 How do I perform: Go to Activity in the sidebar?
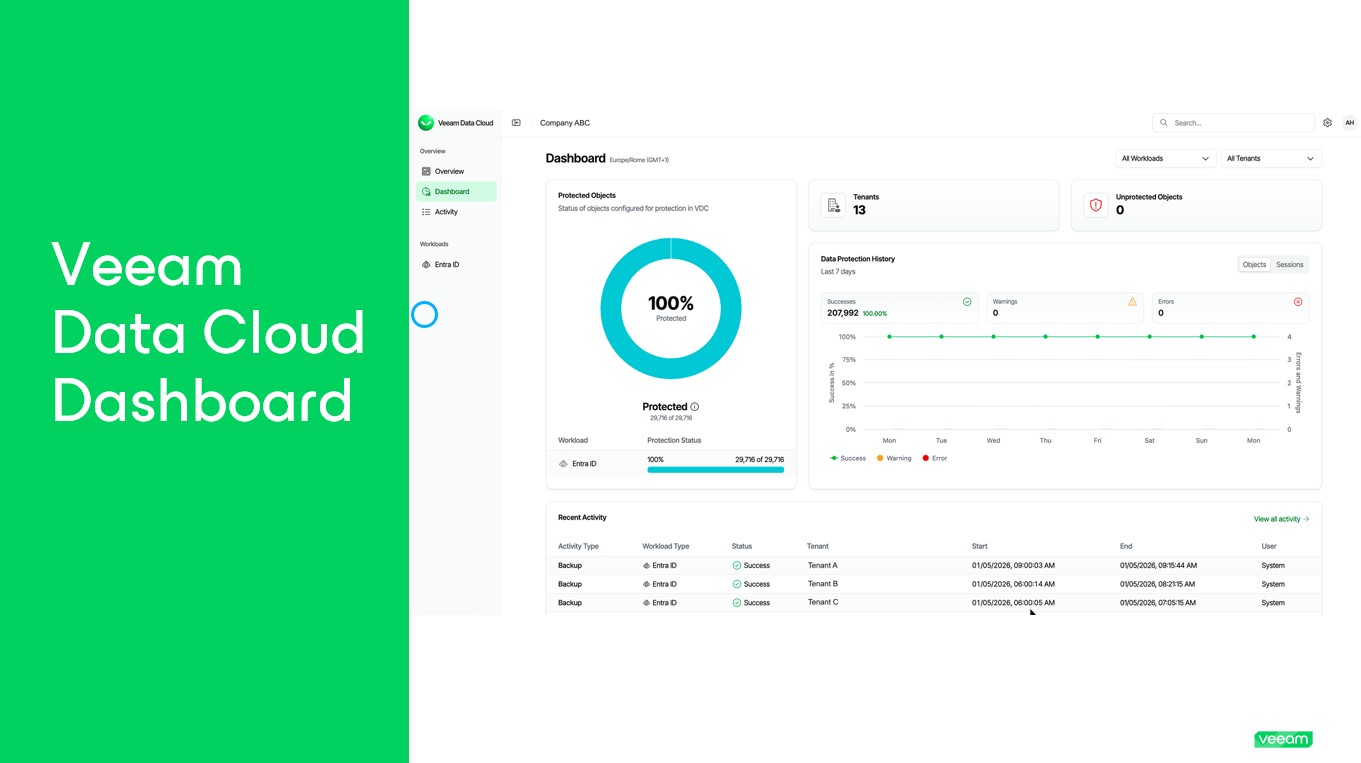446,212
